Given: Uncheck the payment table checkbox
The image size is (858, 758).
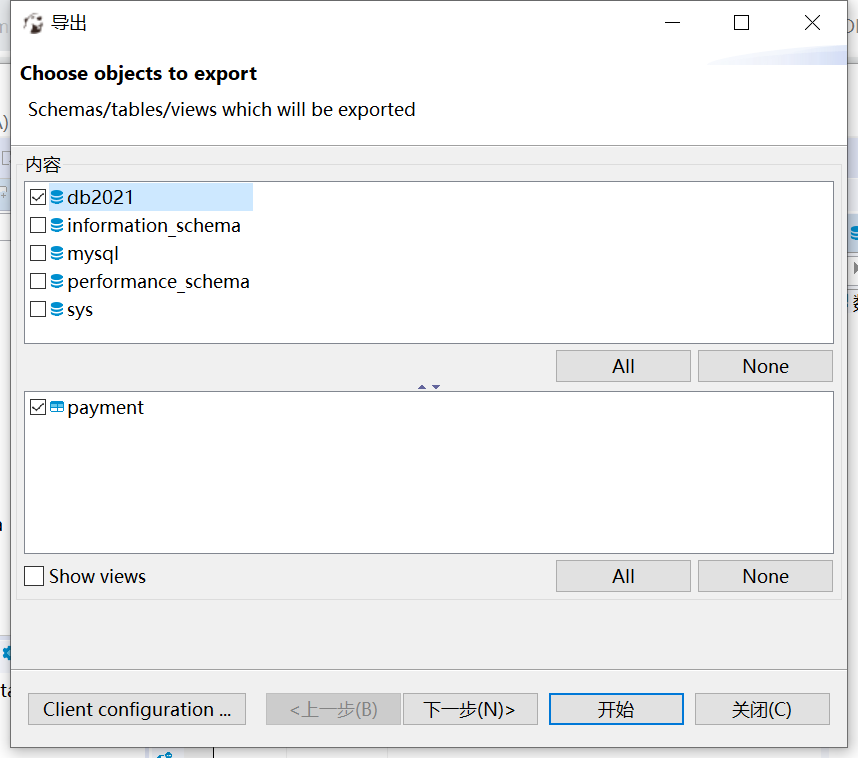Looking at the screenshot, I should [x=38, y=407].
